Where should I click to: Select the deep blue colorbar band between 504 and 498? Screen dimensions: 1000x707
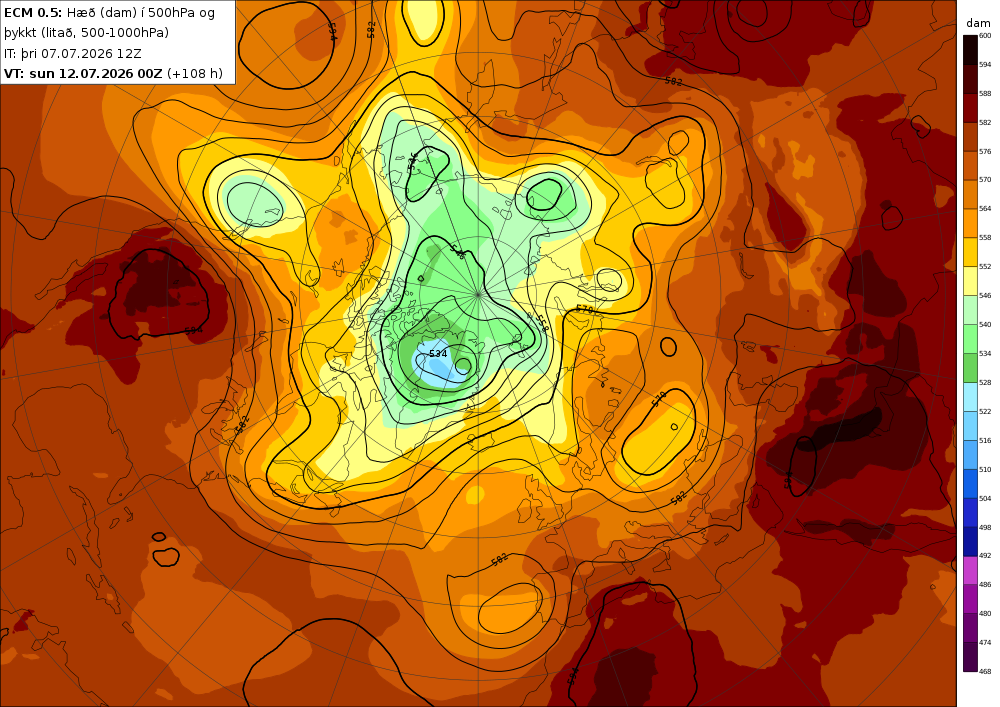coord(970,513)
